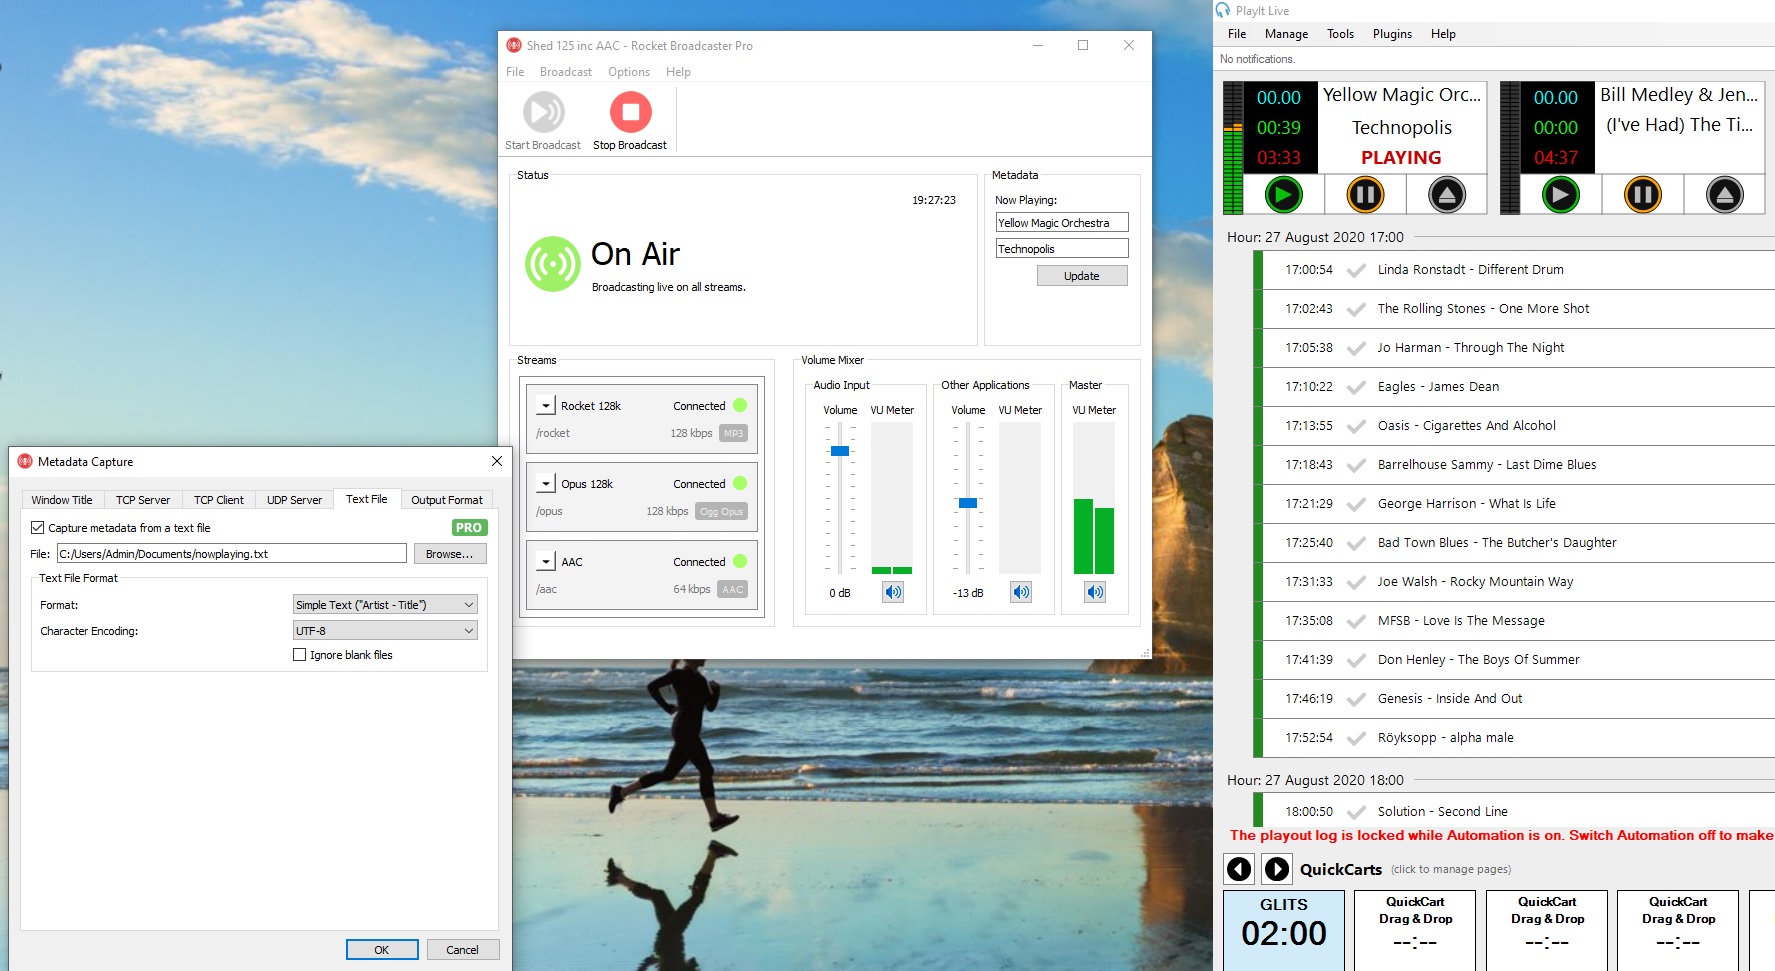Click the Browse... button for file path
This screenshot has width=1775, height=971.
(450, 554)
